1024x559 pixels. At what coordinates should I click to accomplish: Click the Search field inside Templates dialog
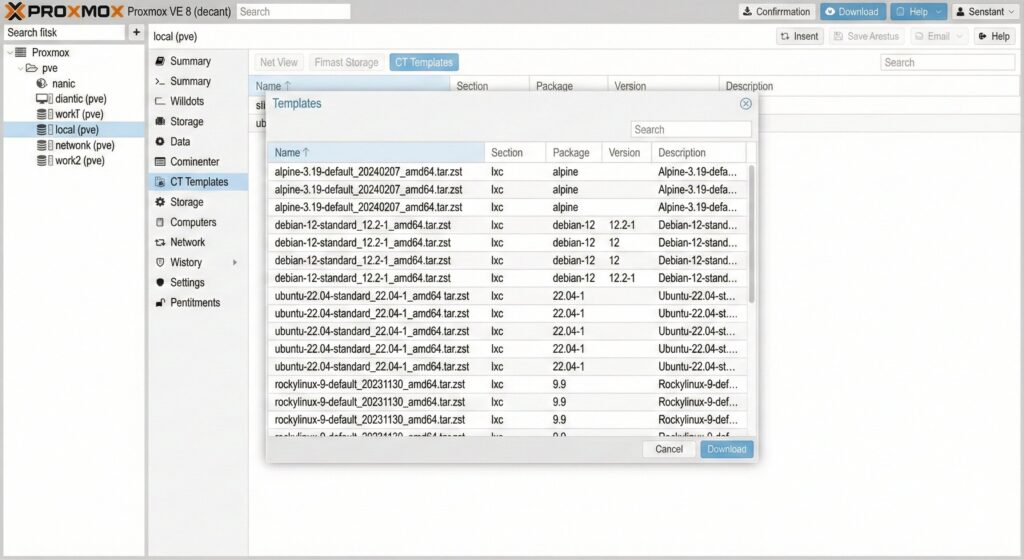coord(691,130)
